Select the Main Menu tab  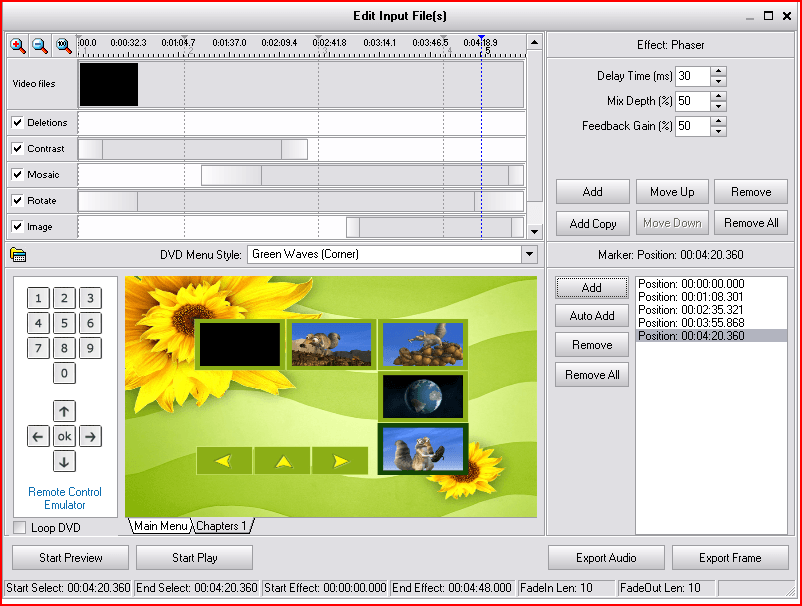(159, 526)
